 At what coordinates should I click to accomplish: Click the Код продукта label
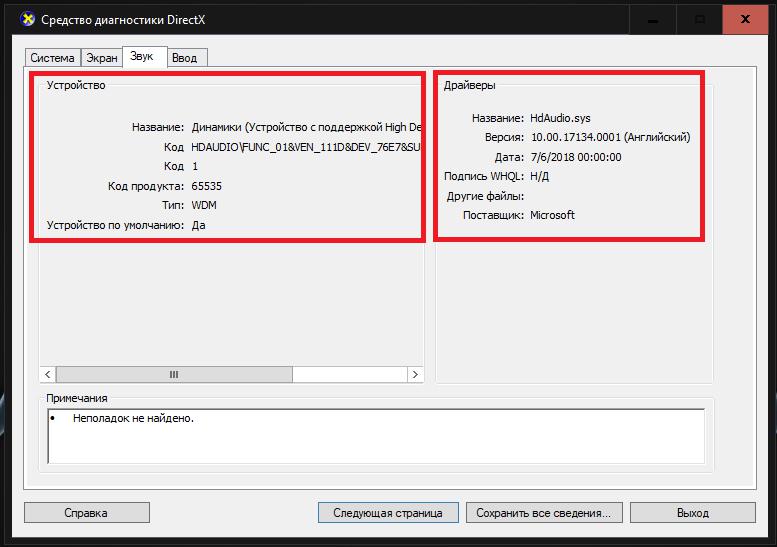[146, 186]
